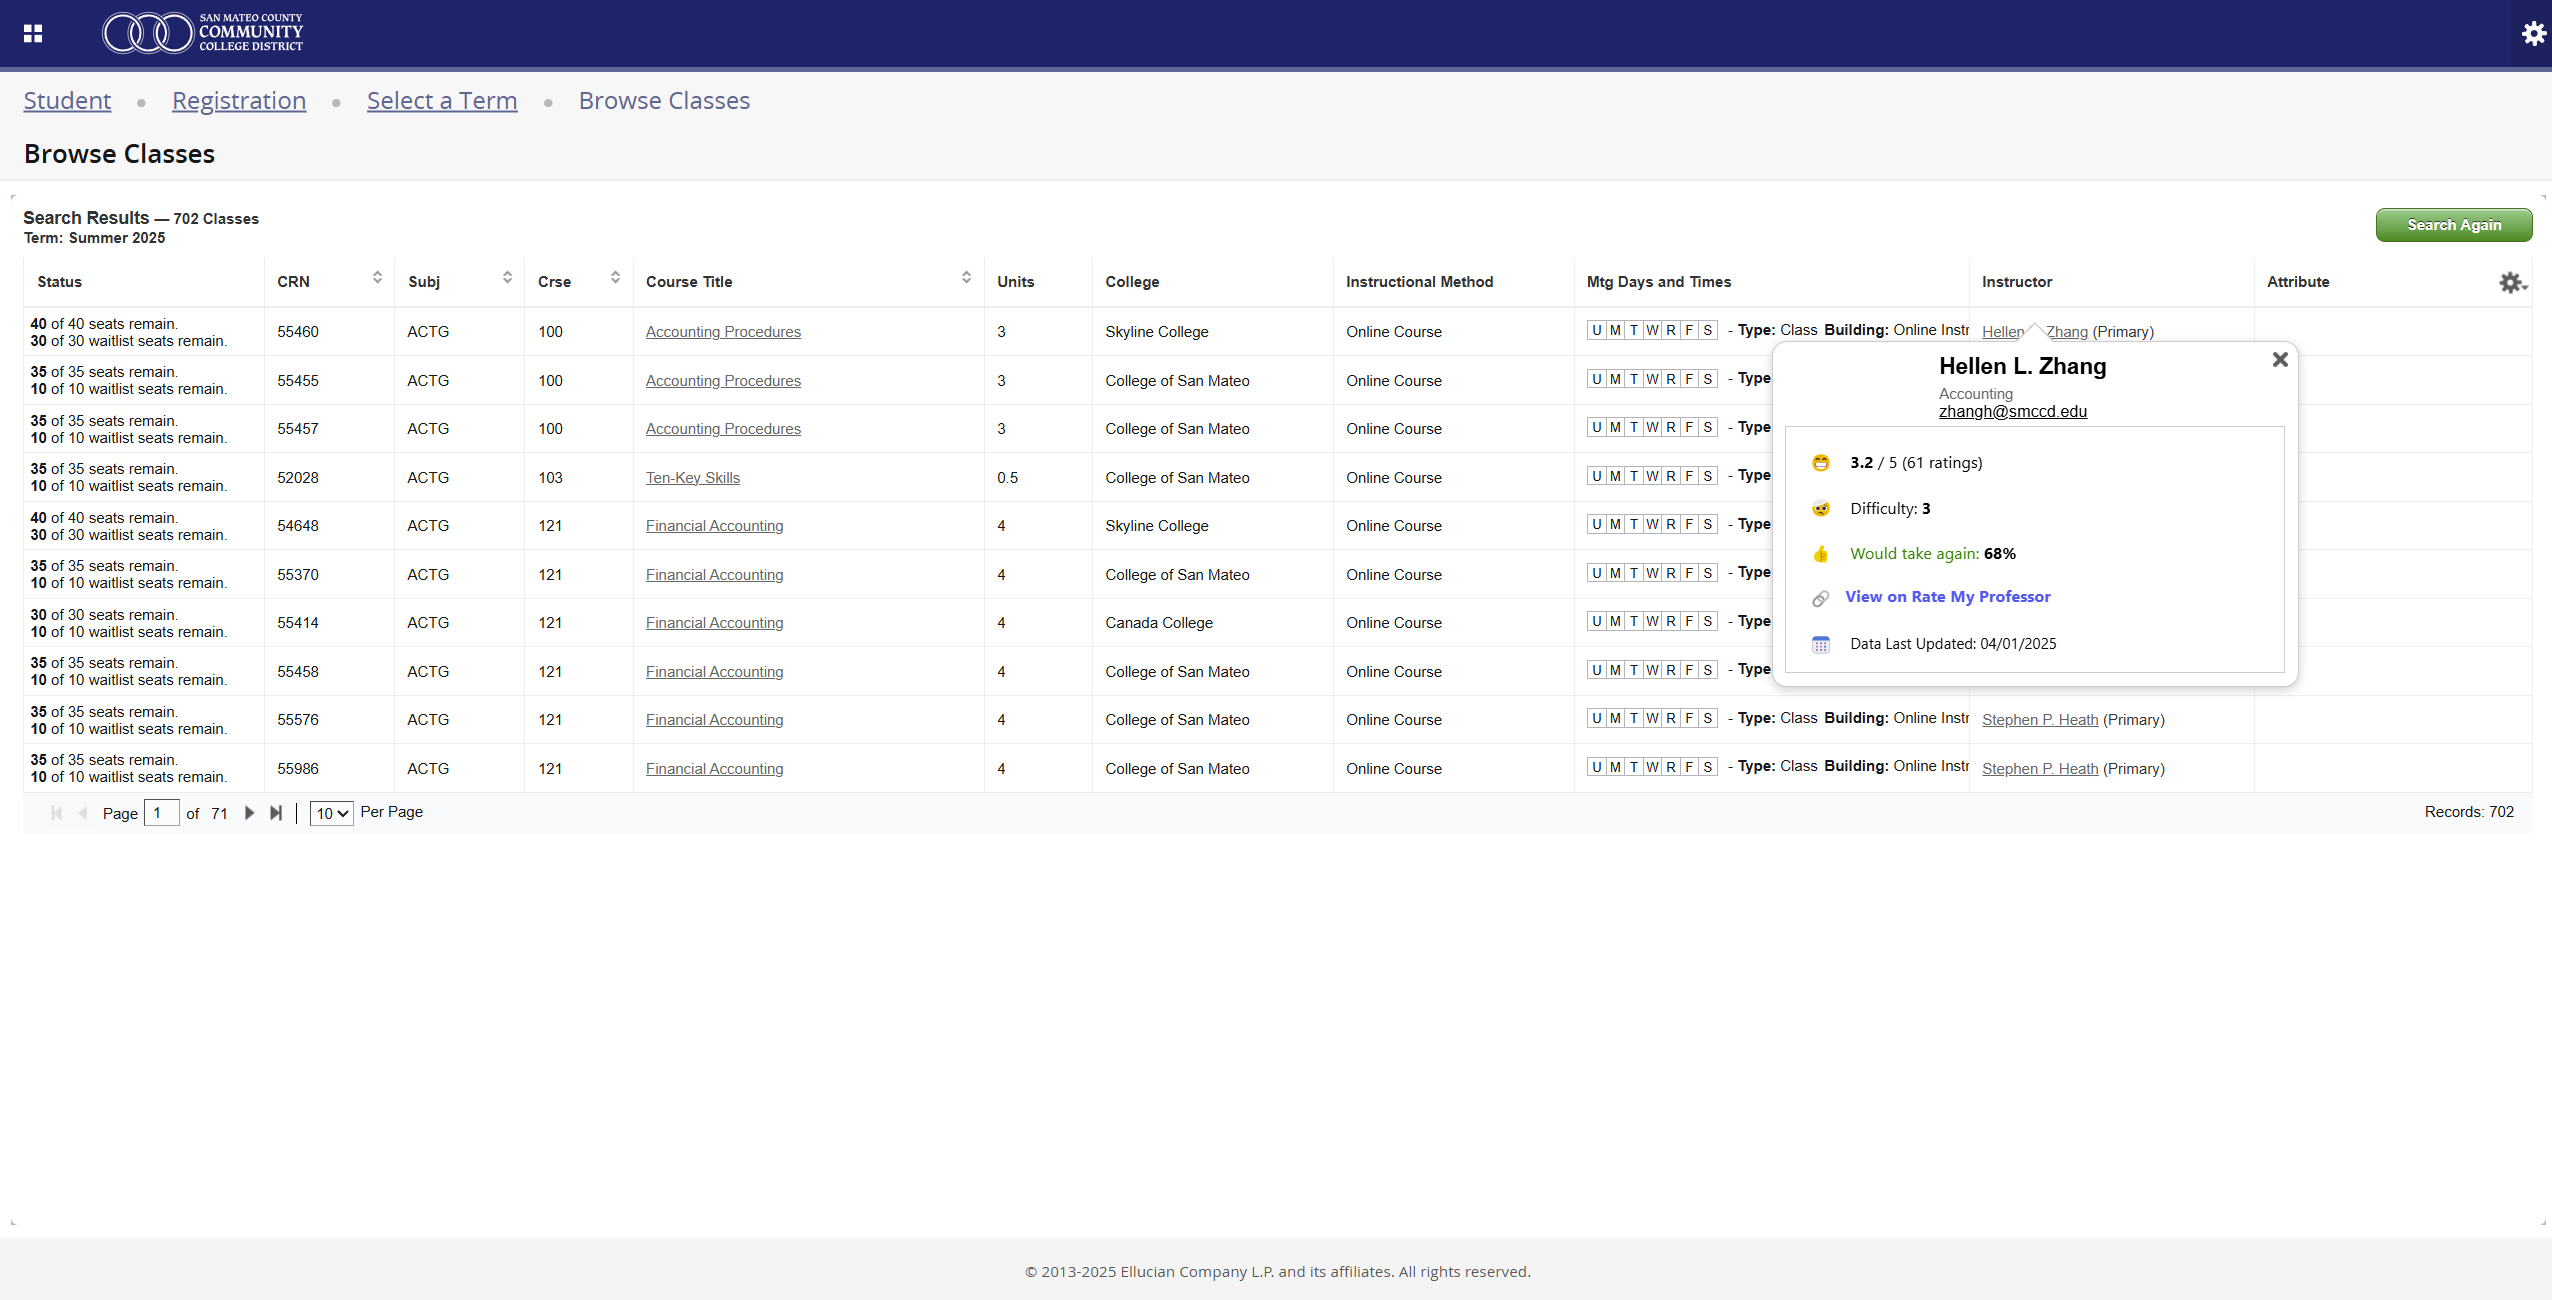The width and height of the screenshot is (2552, 1300).
Task: Navigate to Select a Term breadcrumb
Action: (x=442, y=101)
